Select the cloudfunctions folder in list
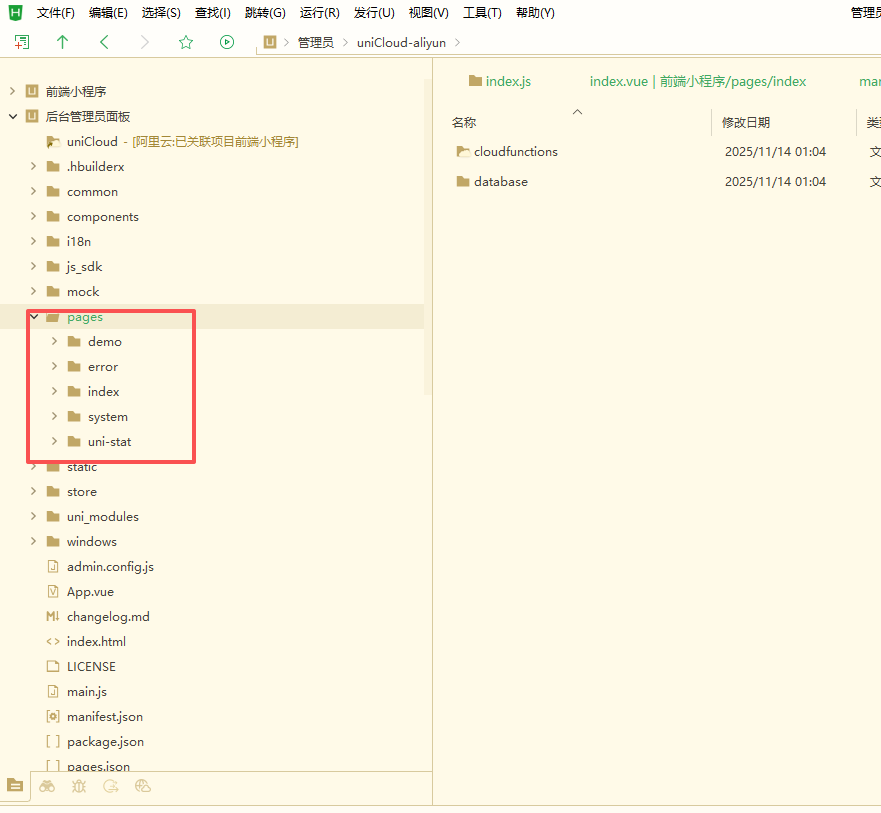This screenshot has height=813, width=881. 515,152
